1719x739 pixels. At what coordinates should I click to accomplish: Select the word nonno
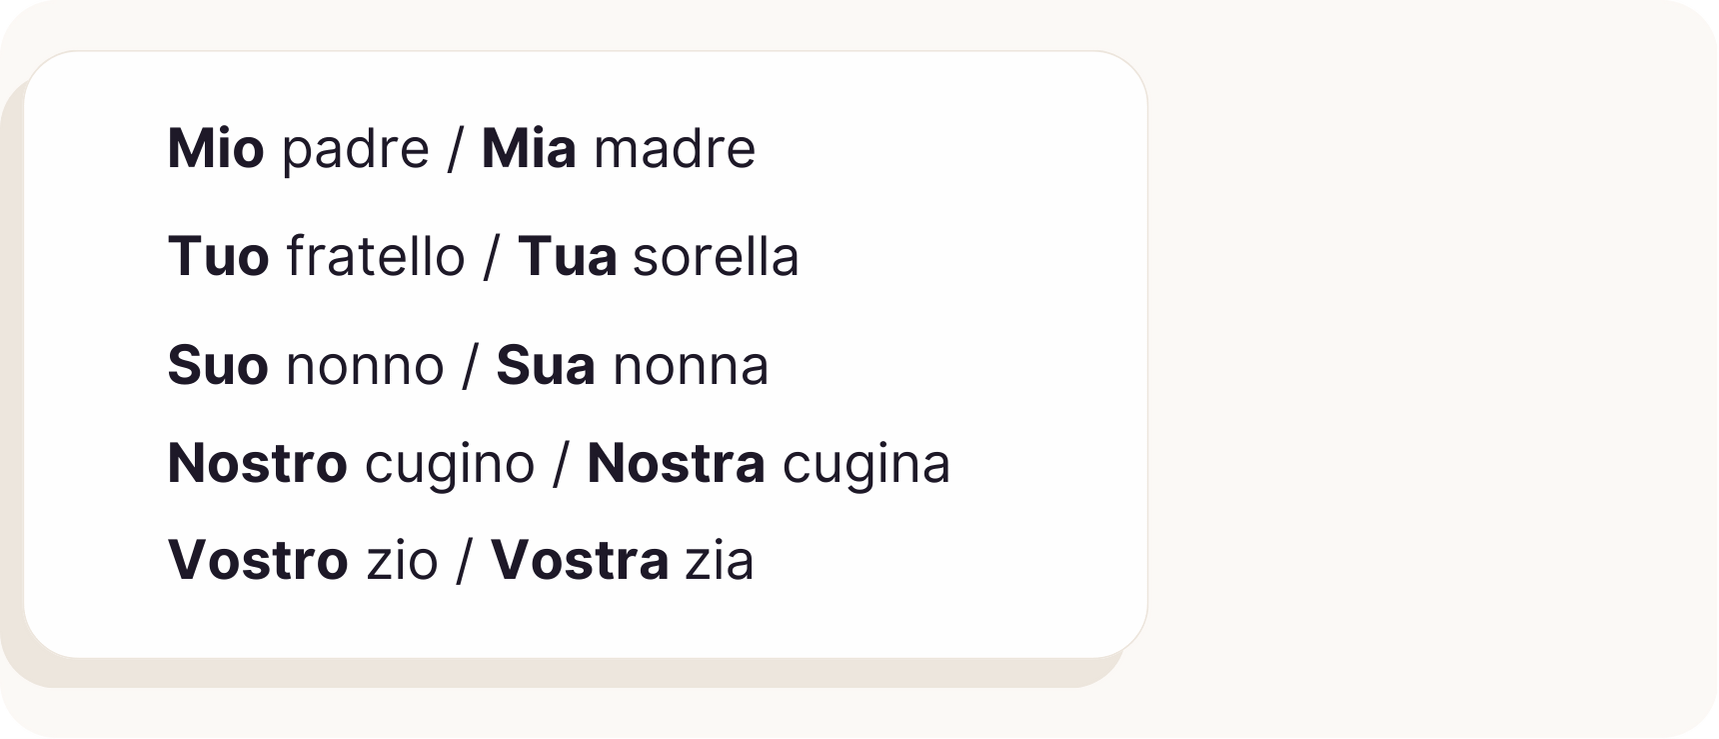pos(364,365)
